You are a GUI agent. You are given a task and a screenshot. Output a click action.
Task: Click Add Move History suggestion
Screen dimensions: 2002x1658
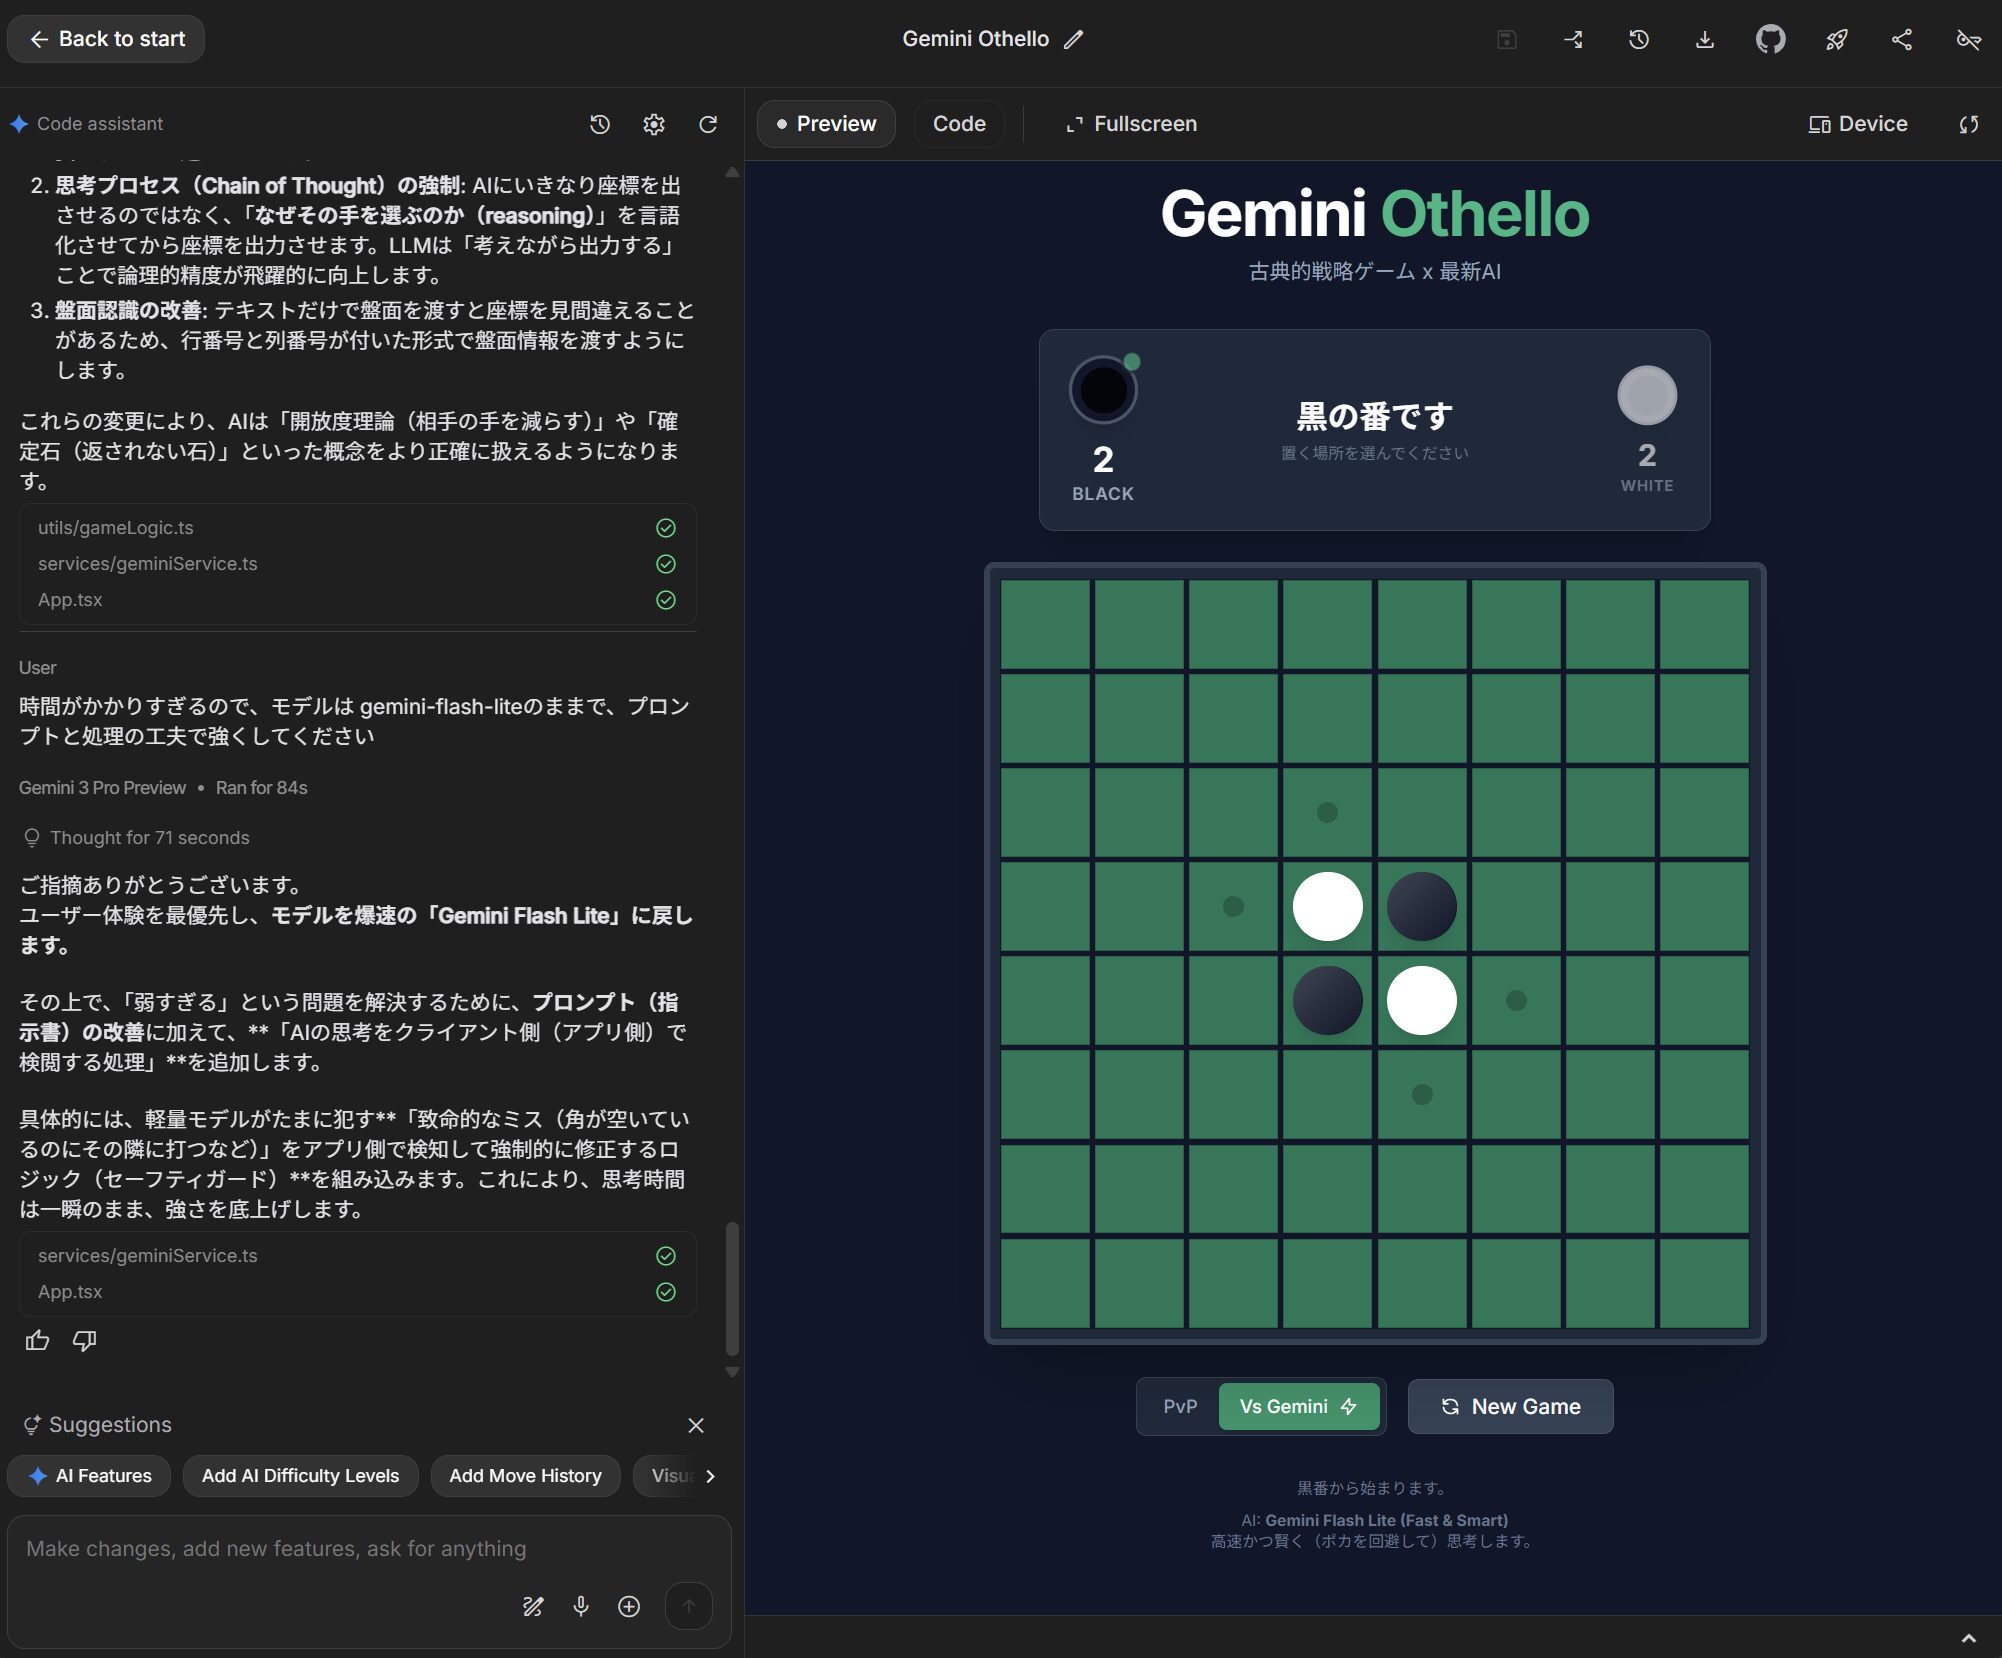click(525, 1476)
